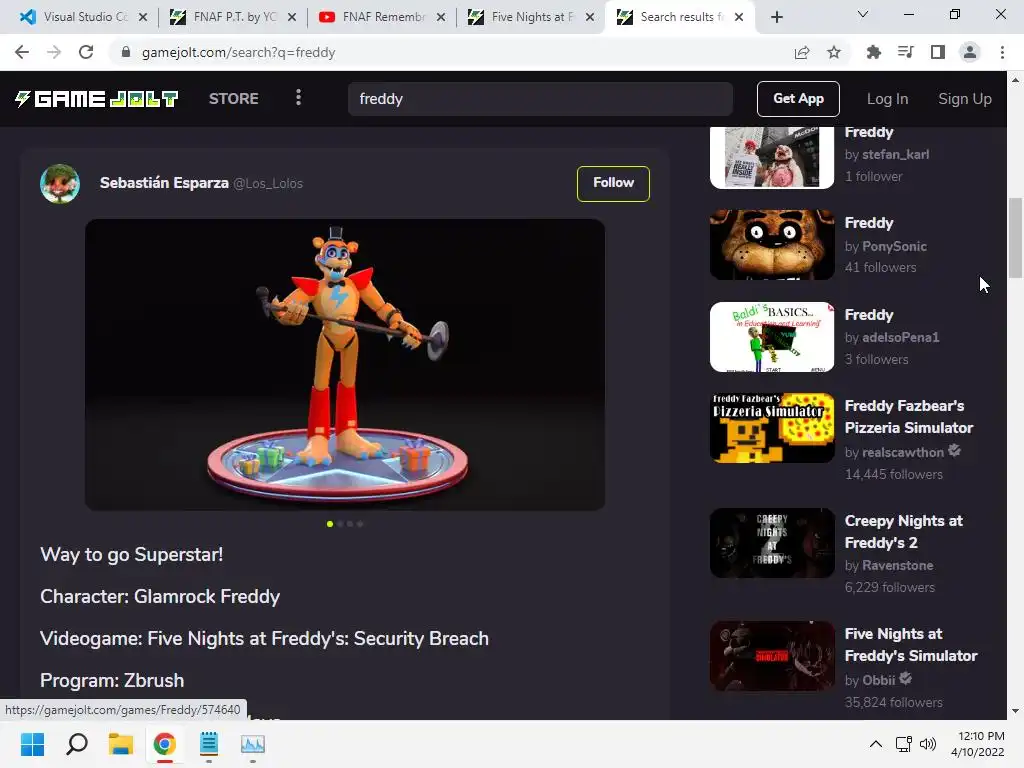Open the Freddy game thumbnail by stefan_karl

pos(772,157)
